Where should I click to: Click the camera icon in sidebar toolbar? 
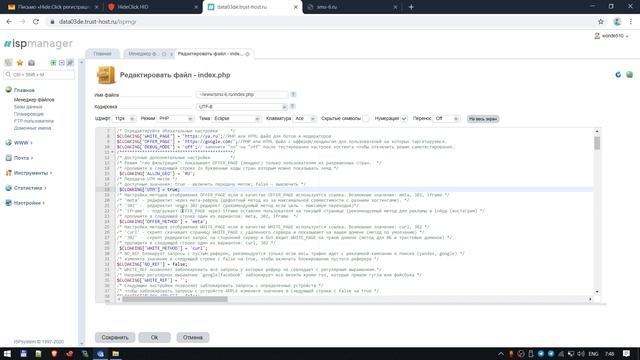31,62
